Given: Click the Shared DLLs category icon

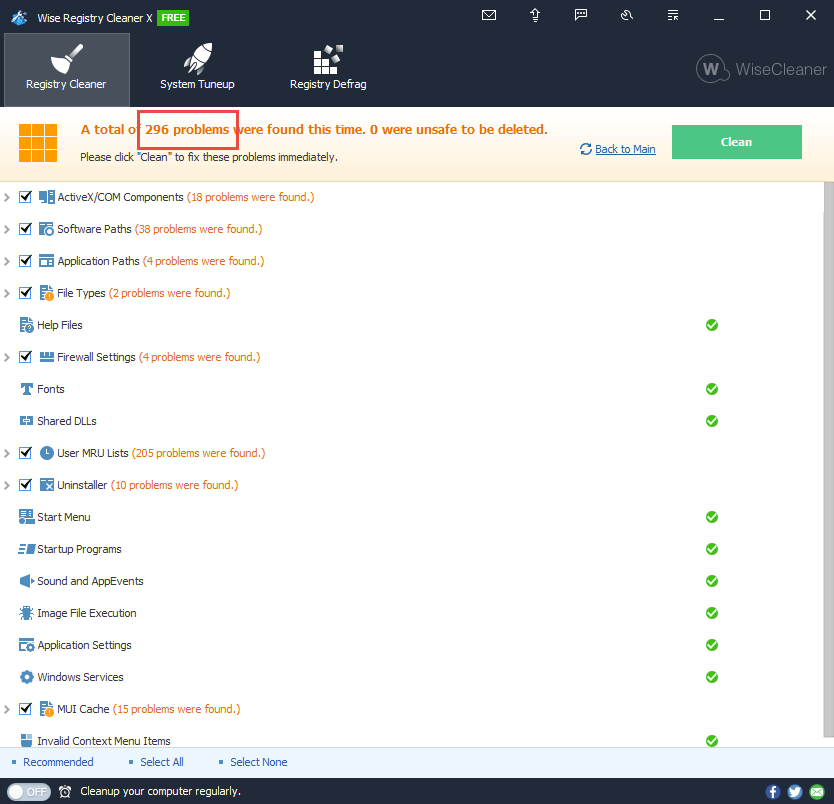Looking at the screenshot, I should click(x=27, y=421).
